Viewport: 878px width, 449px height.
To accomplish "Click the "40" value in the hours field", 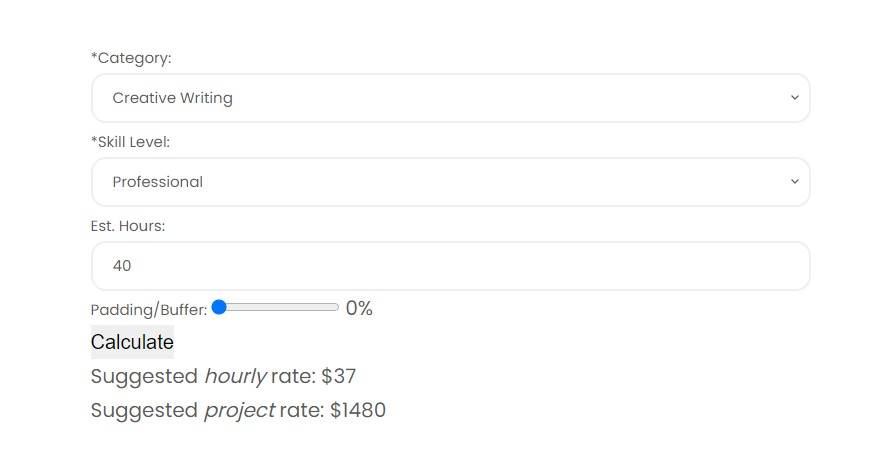I will (122, 266).
